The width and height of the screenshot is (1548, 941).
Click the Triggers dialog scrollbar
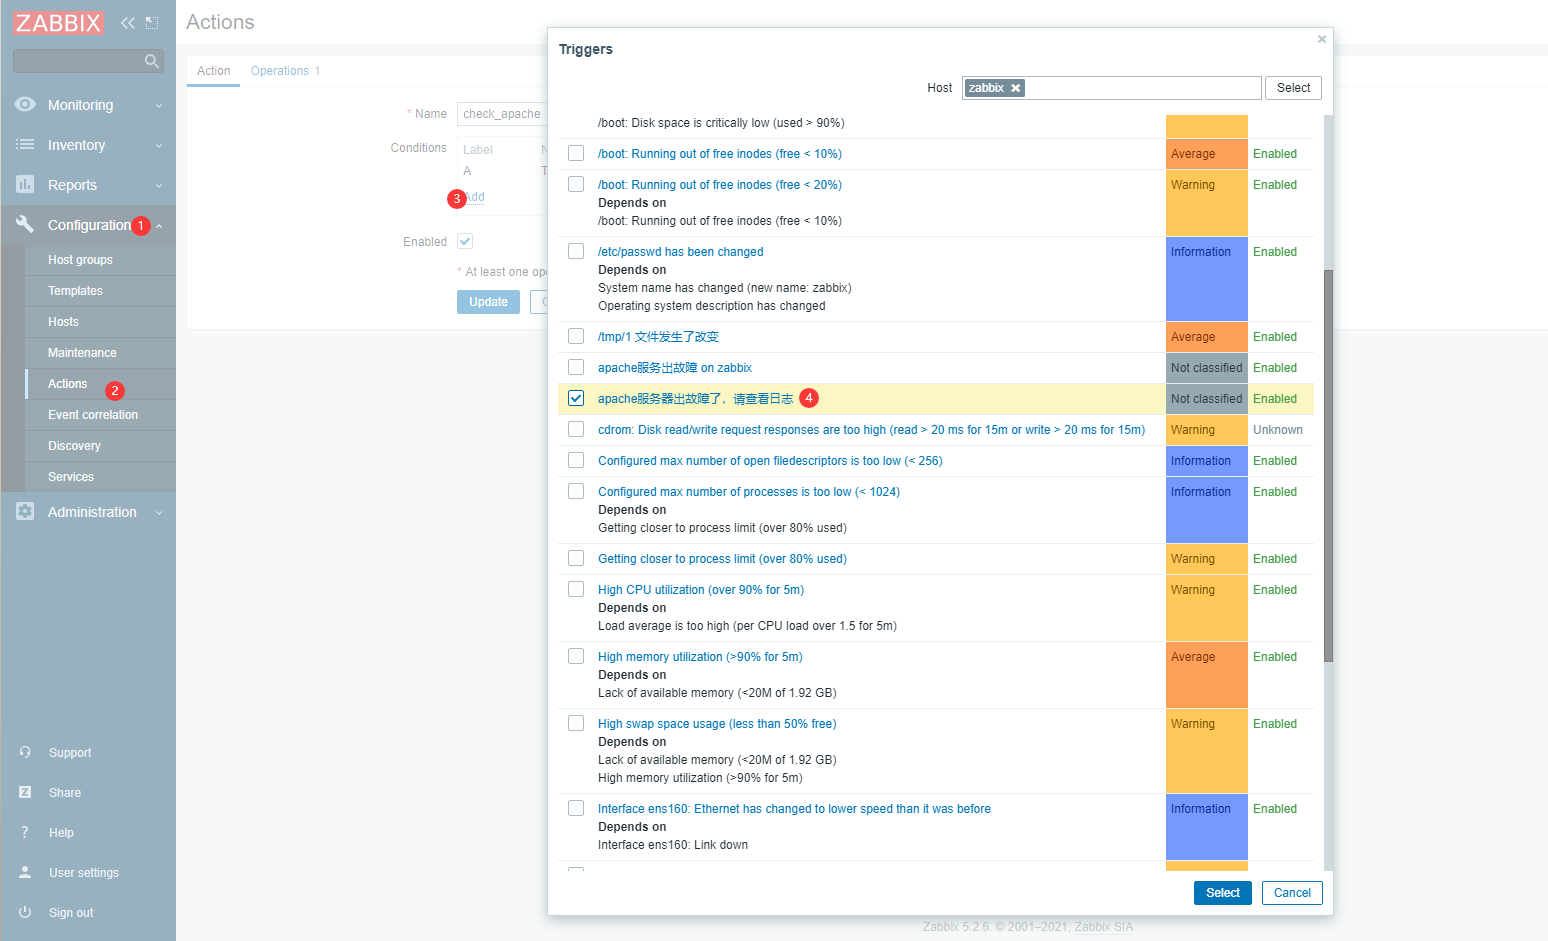pos(1329,466)
